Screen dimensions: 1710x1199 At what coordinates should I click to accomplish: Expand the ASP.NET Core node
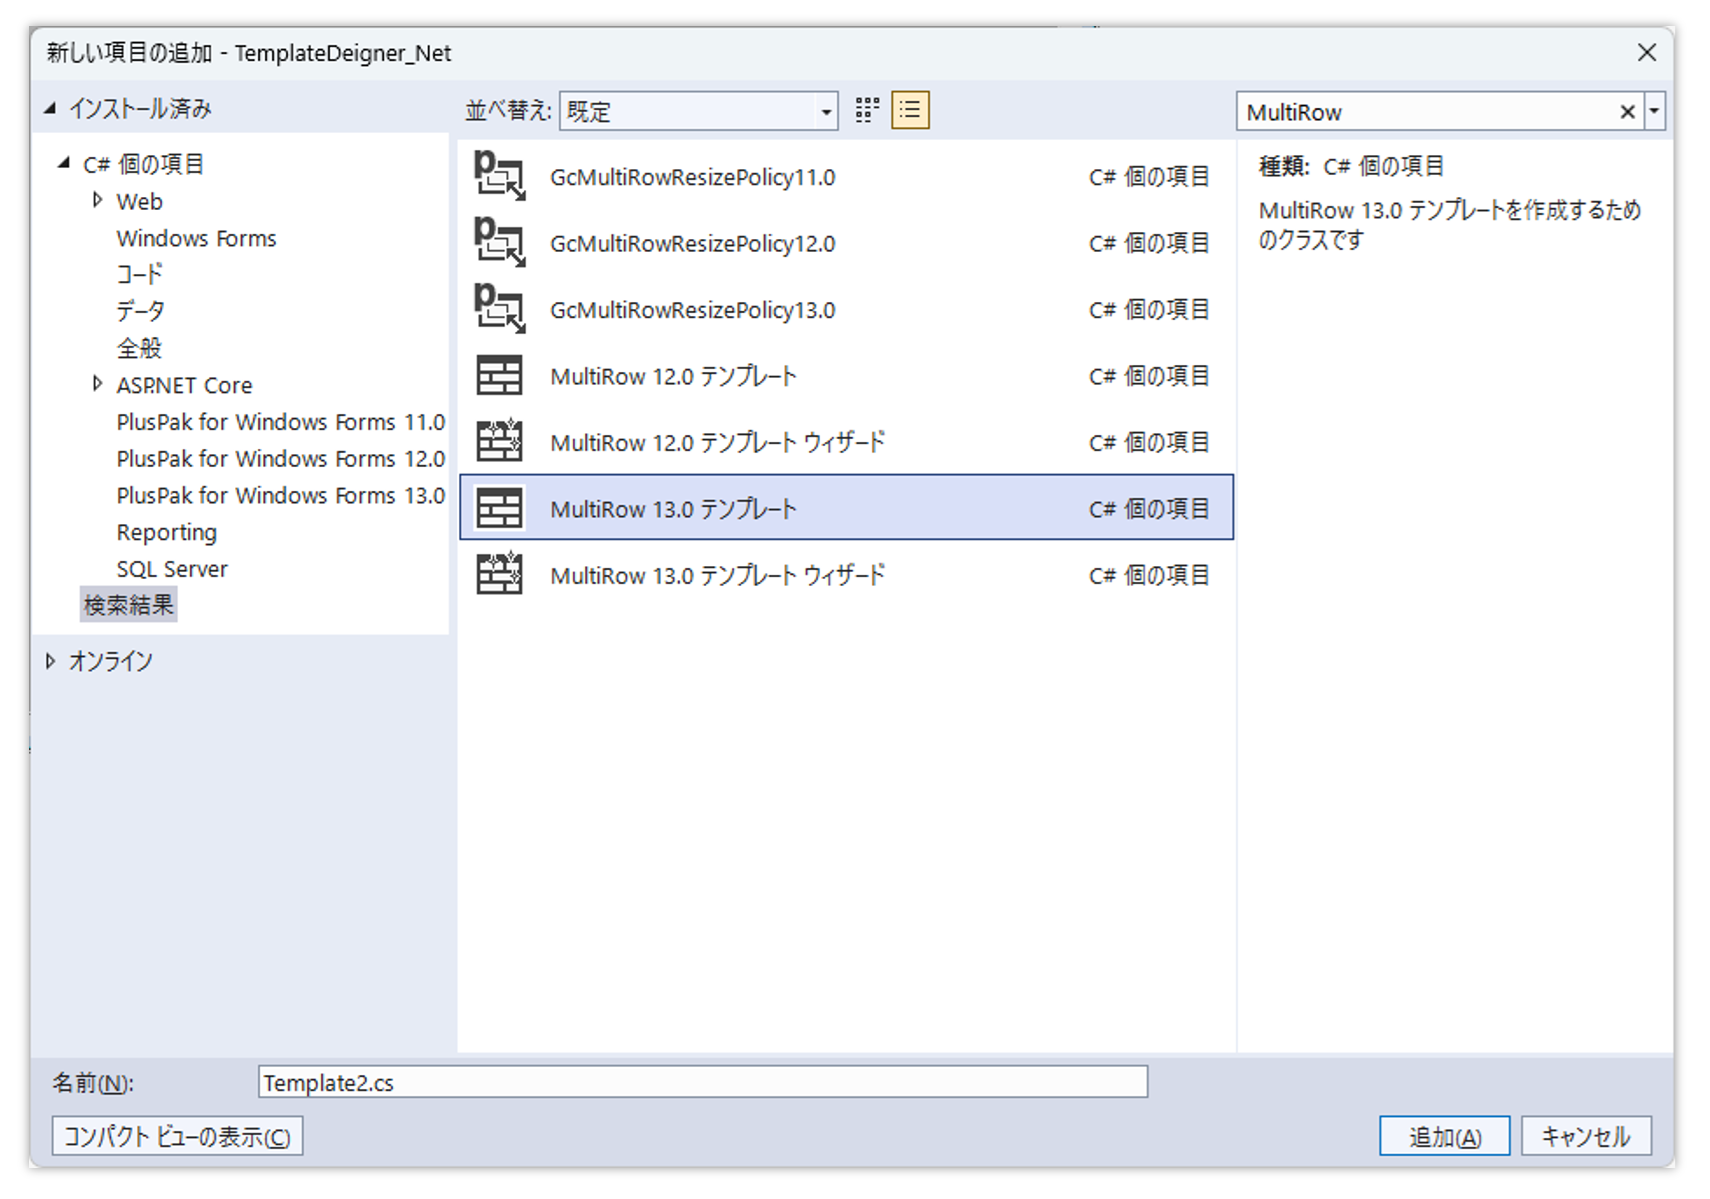(97, 384)
